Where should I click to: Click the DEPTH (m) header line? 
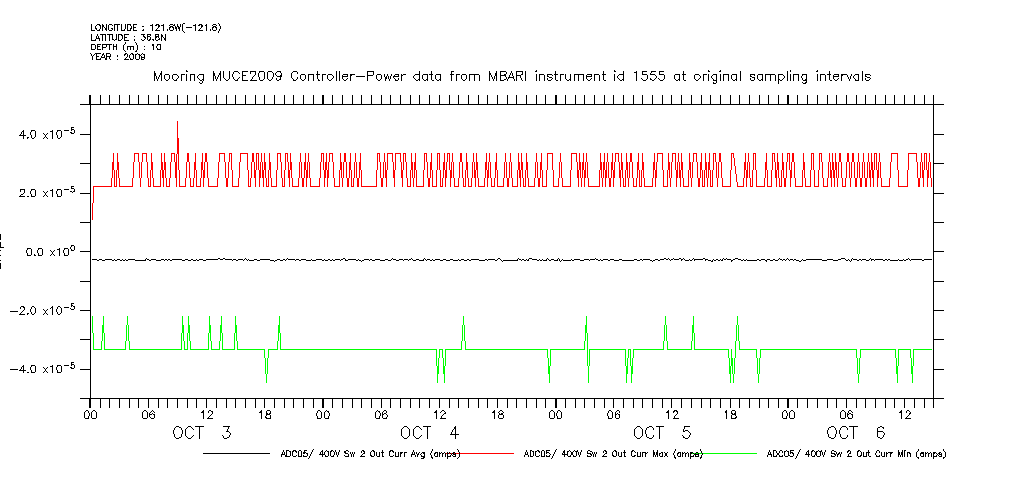[125, 47]
